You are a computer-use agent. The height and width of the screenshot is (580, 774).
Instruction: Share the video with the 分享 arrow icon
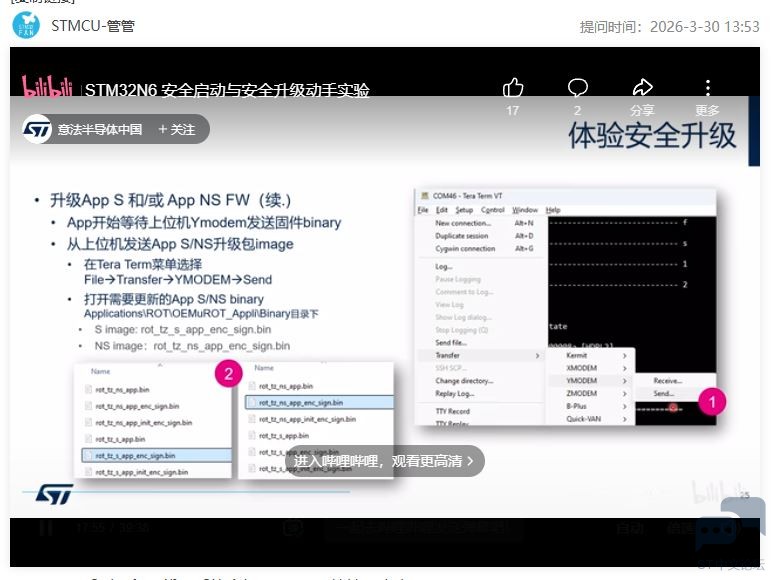(x=643, y=88)
